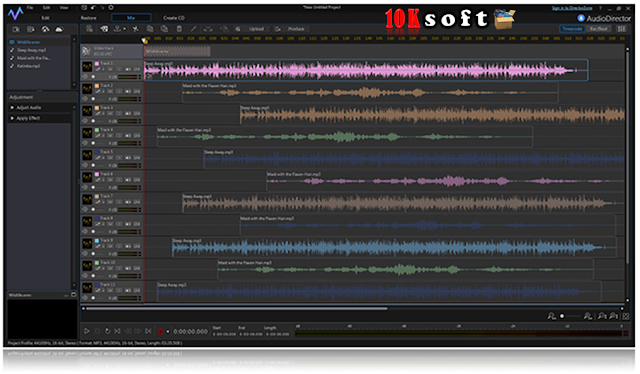Open the File menu

tap(30, 8)
